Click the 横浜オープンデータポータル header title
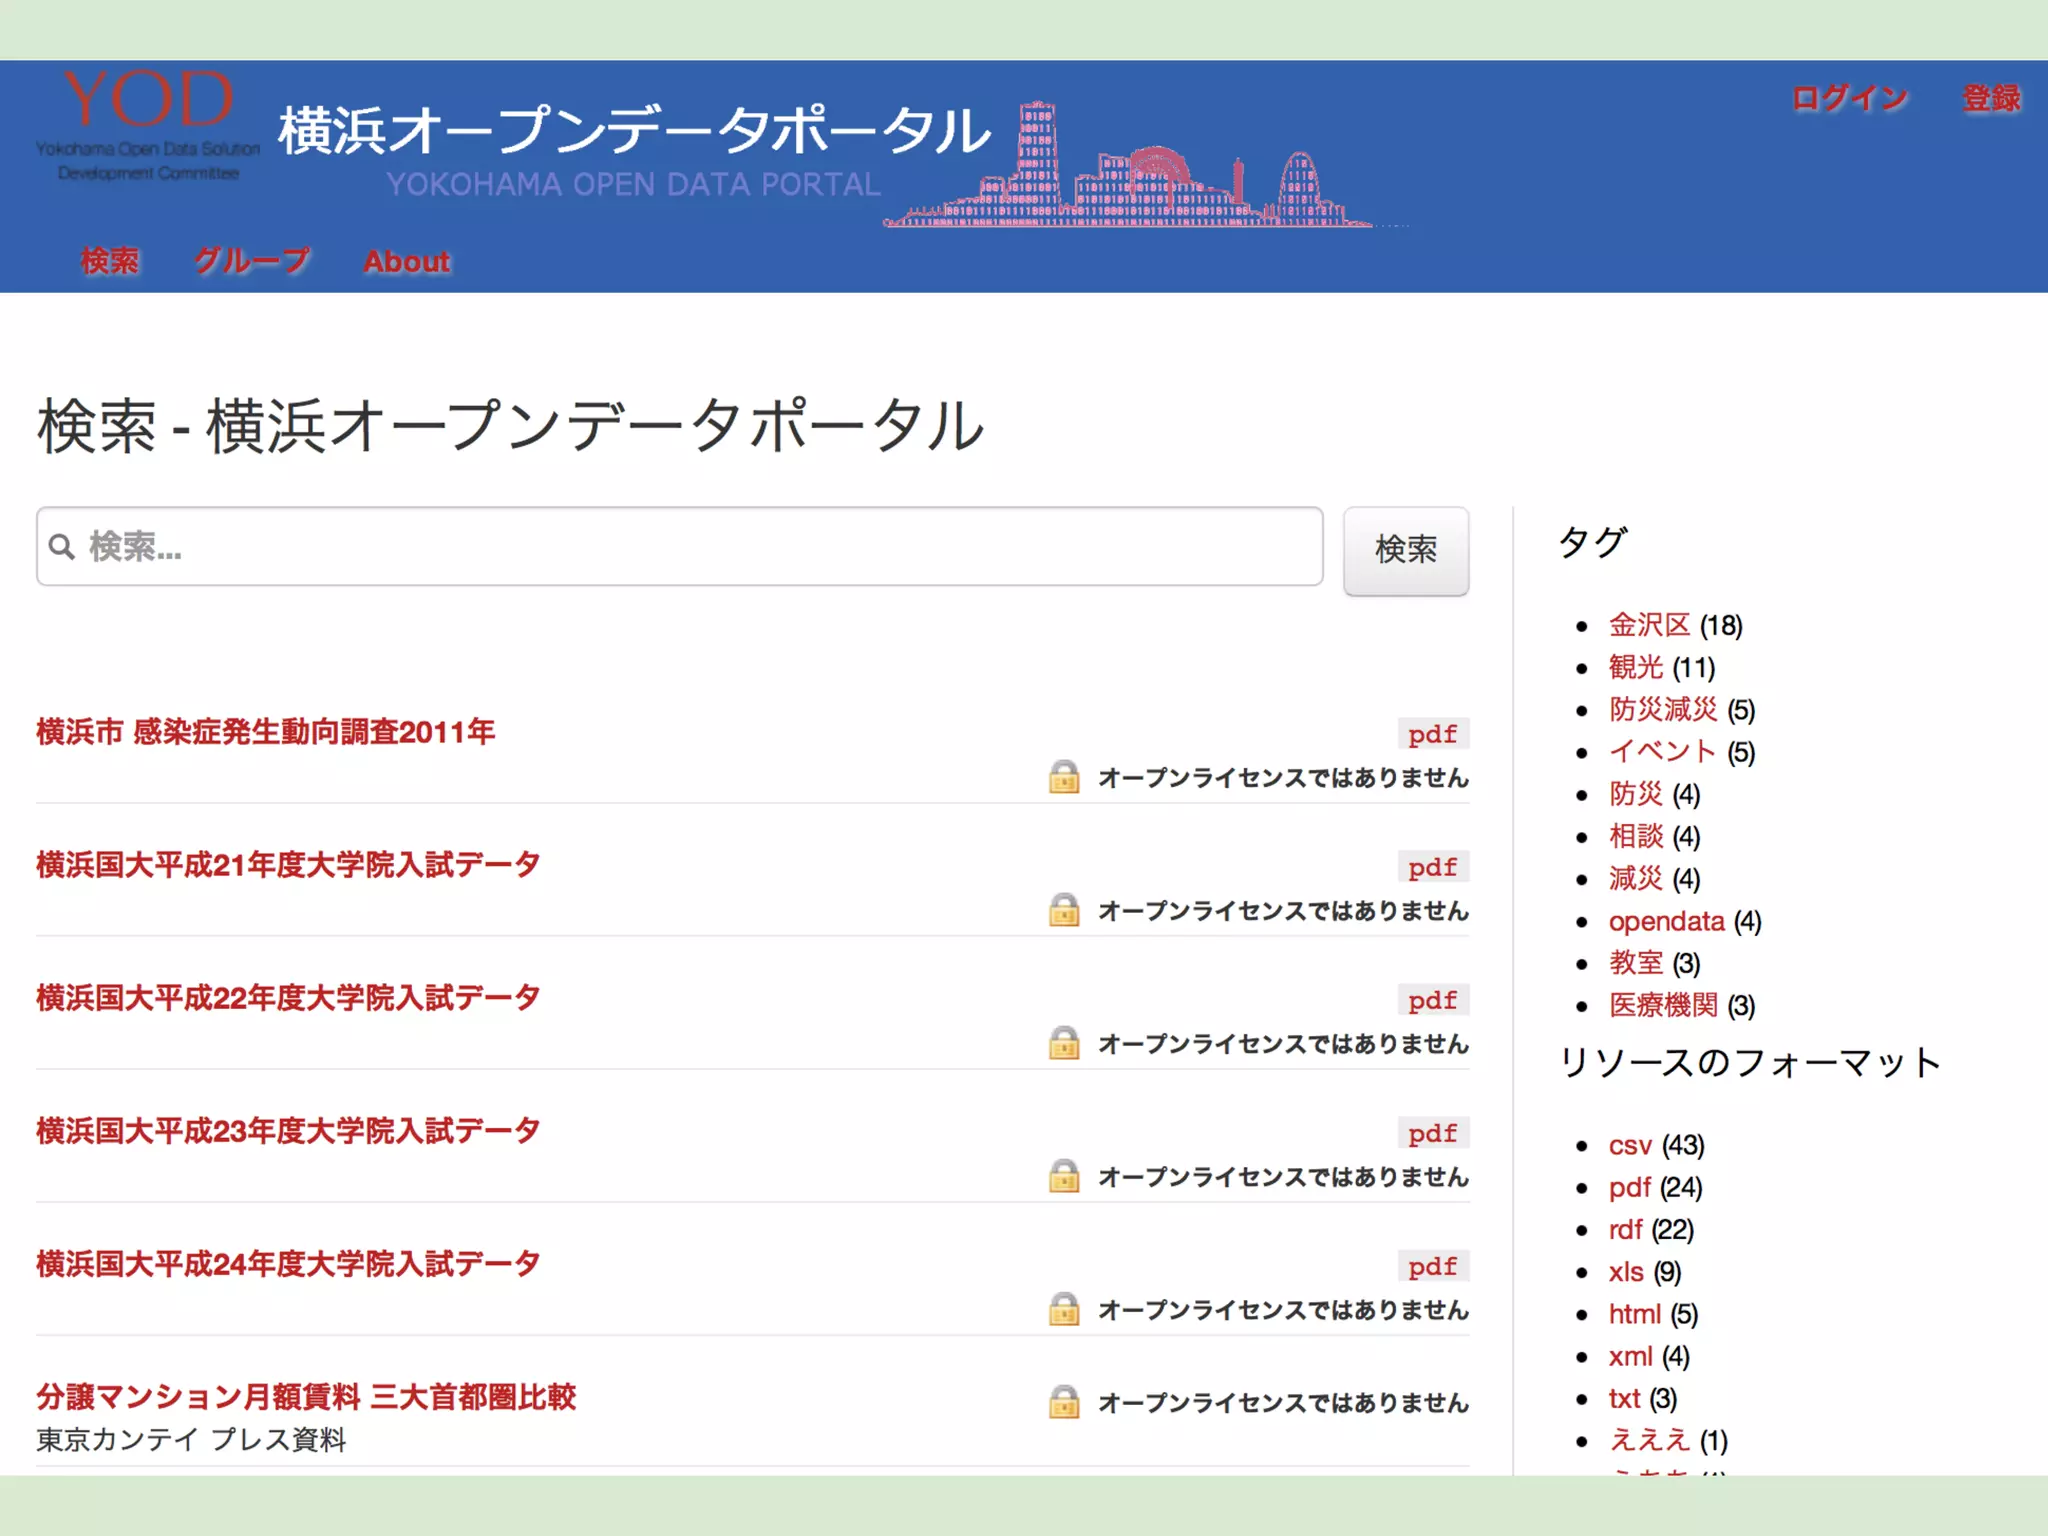The height and width of the screenshot is (1536, 2048). pyautogui.click(x=634, y=130)
